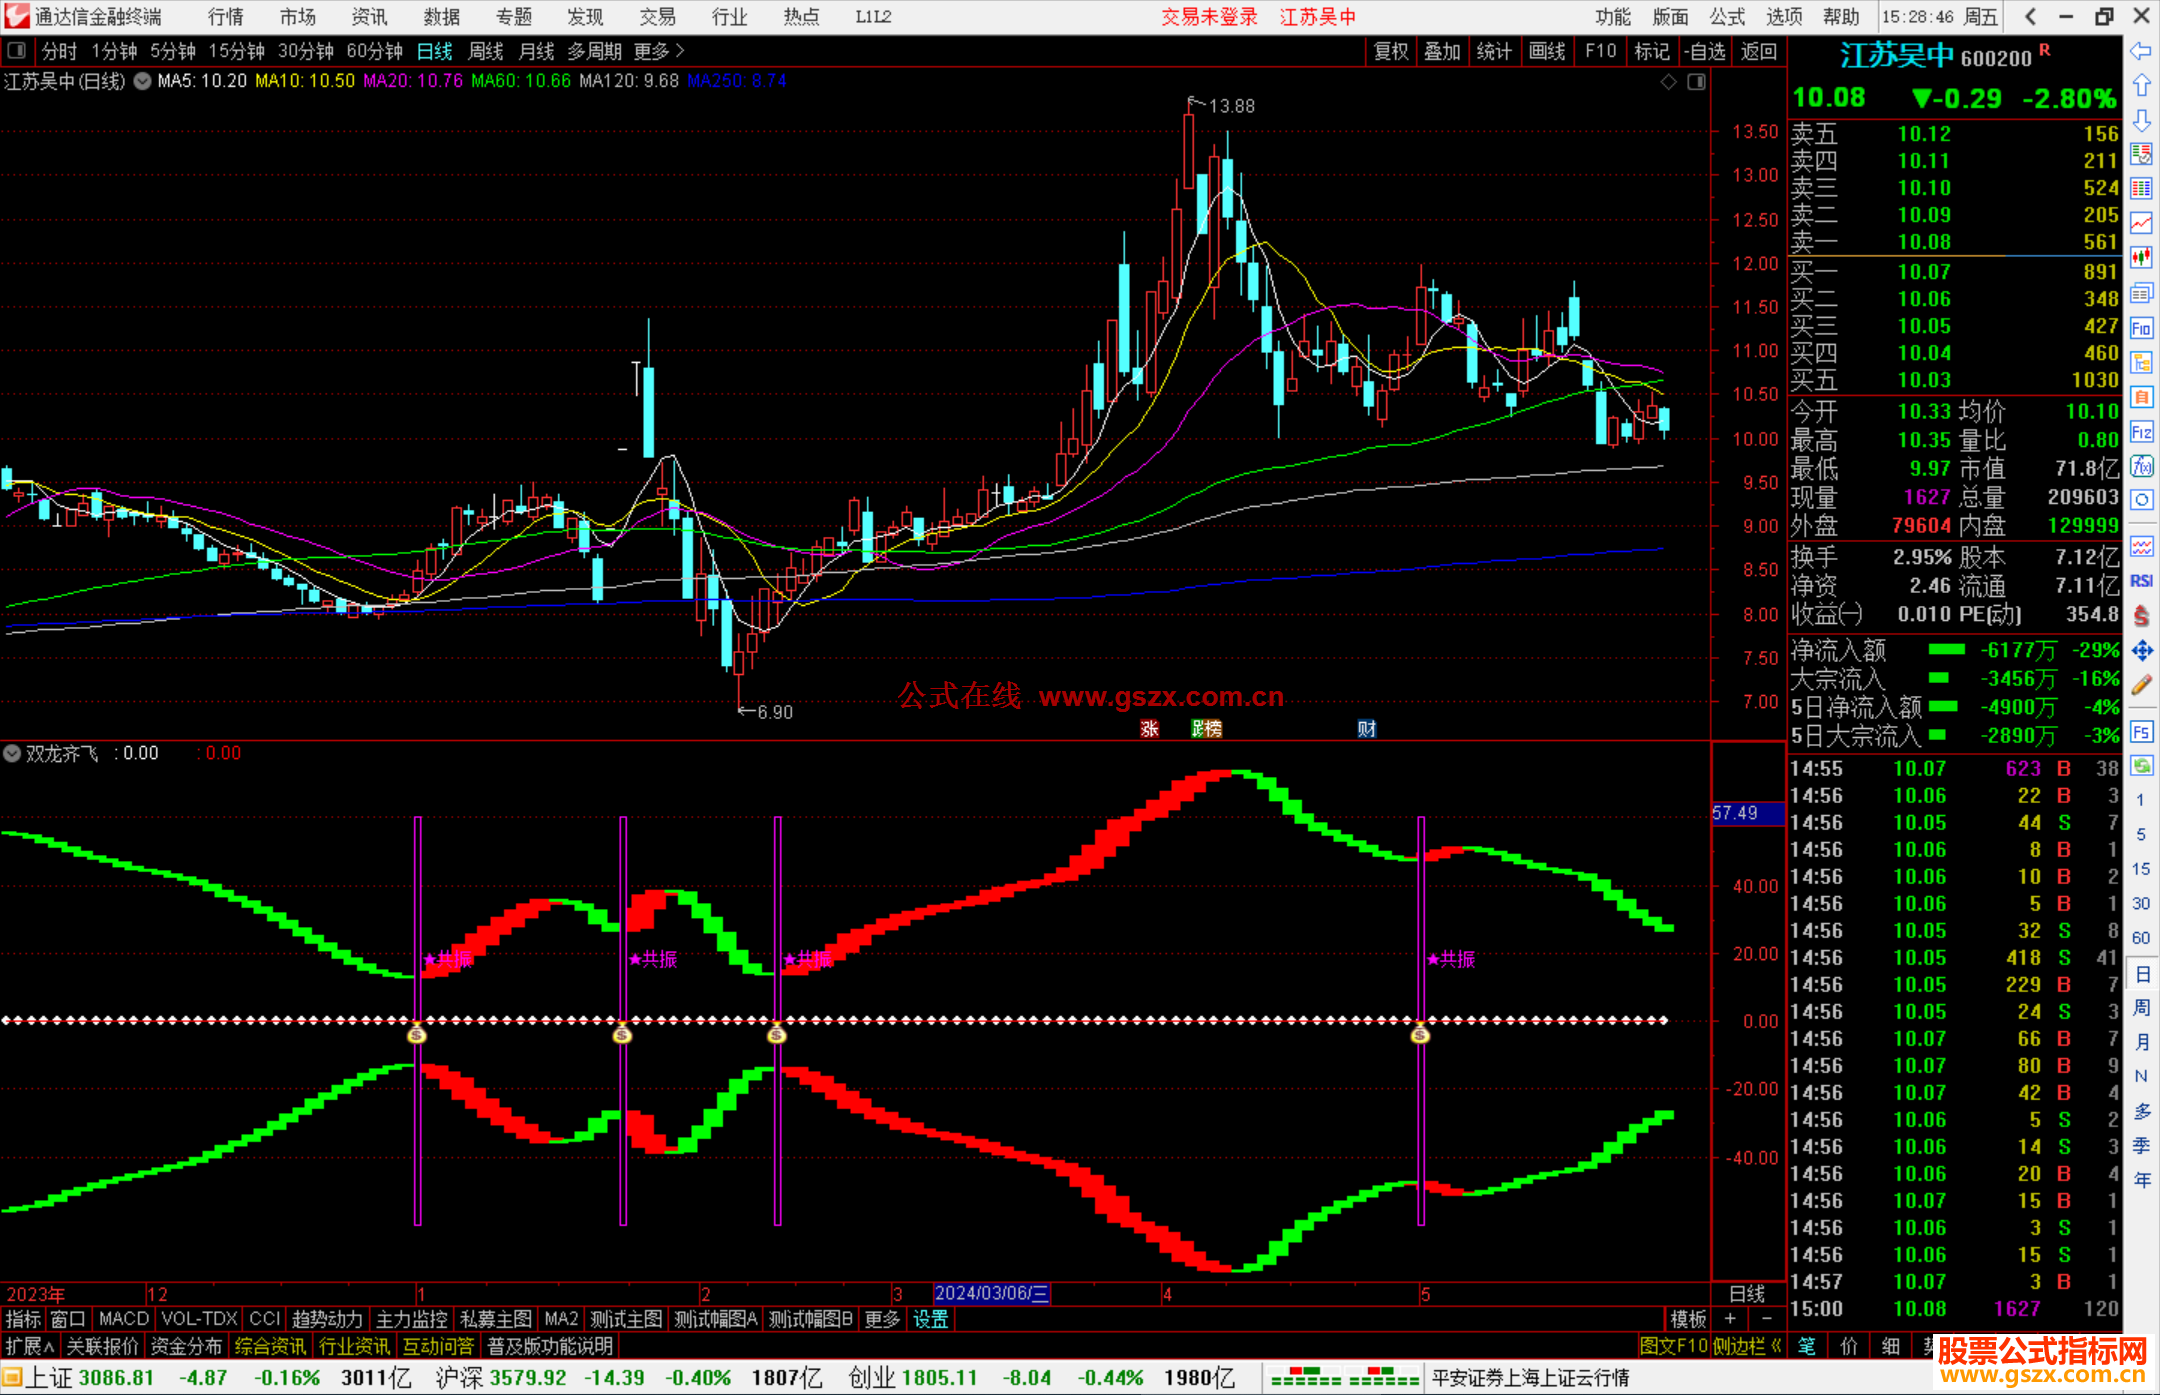Open the 行情 menu

click(x=225, y=17)
